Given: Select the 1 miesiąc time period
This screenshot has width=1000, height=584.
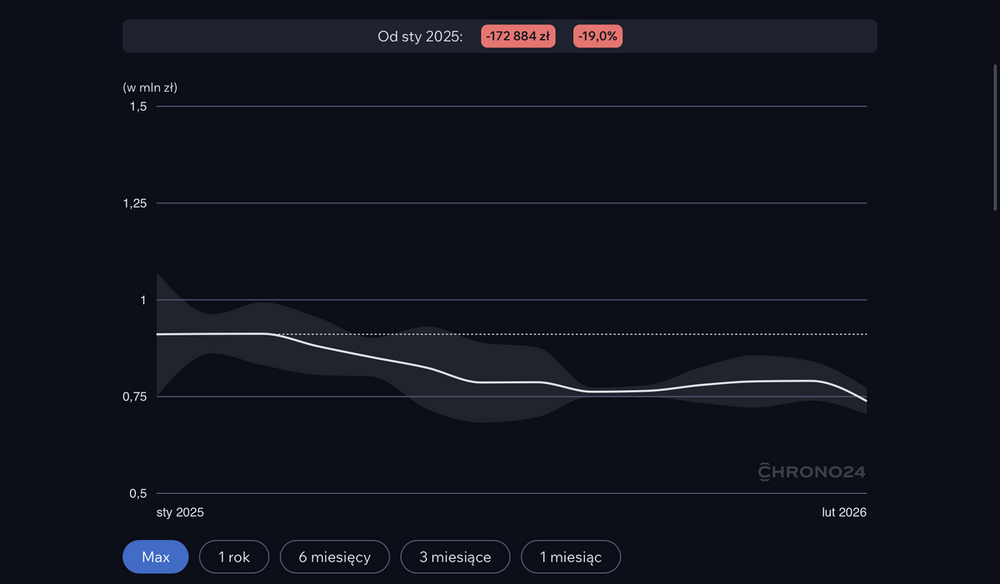Looking at the screenshot, I should [x=570, y=557].
